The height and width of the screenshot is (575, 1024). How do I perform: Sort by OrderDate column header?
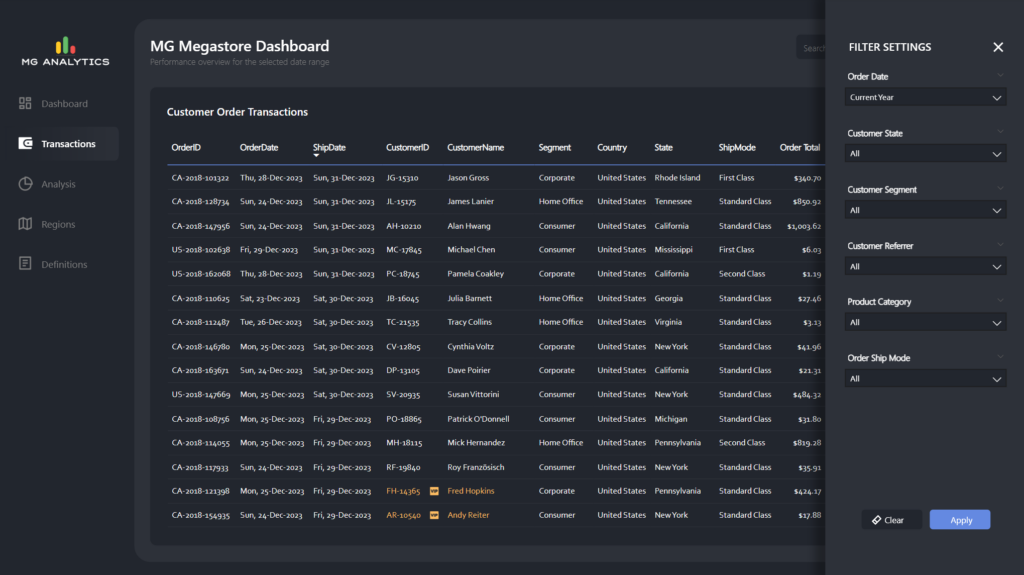point(259,148)
